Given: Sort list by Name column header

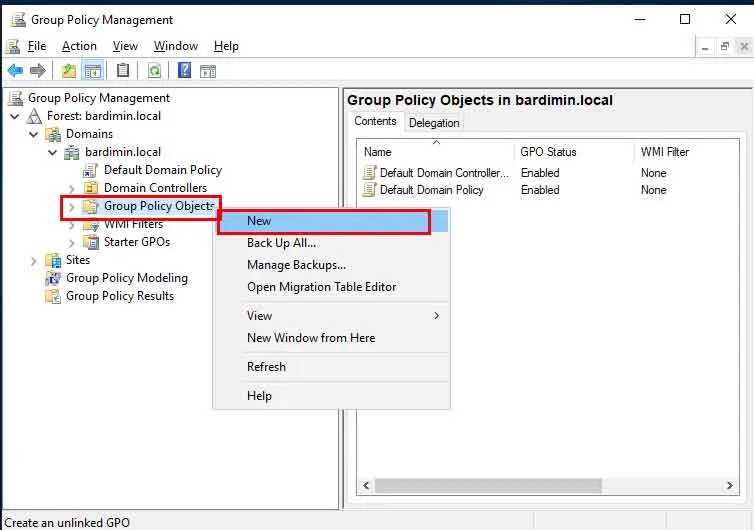Looking at the screenshot, I should 437,152.
